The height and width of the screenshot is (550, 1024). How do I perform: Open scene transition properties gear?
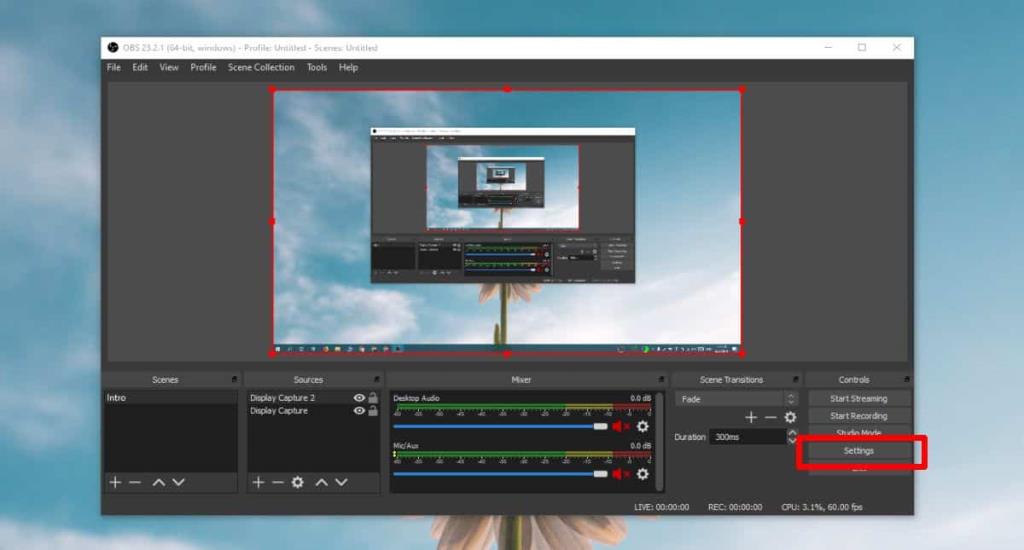pos(790,417)
